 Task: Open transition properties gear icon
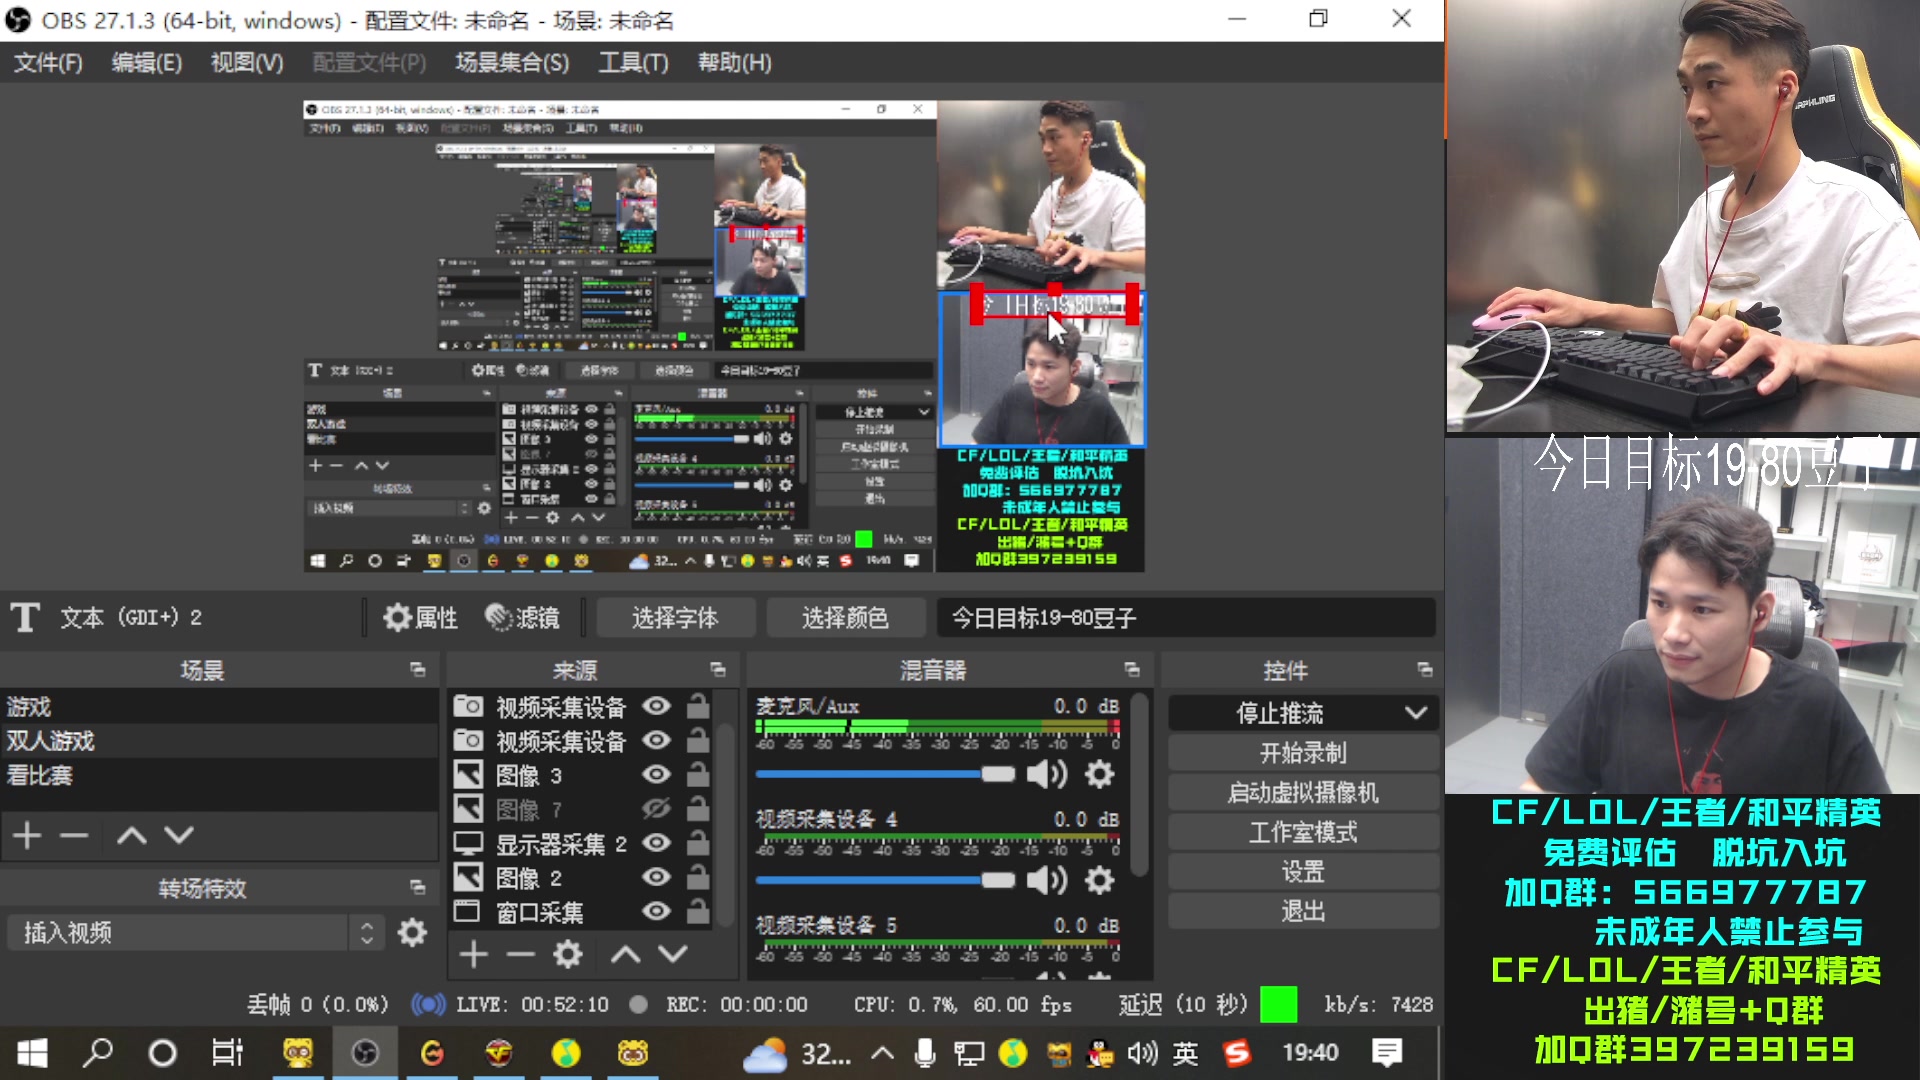click(x=412, y=933)
